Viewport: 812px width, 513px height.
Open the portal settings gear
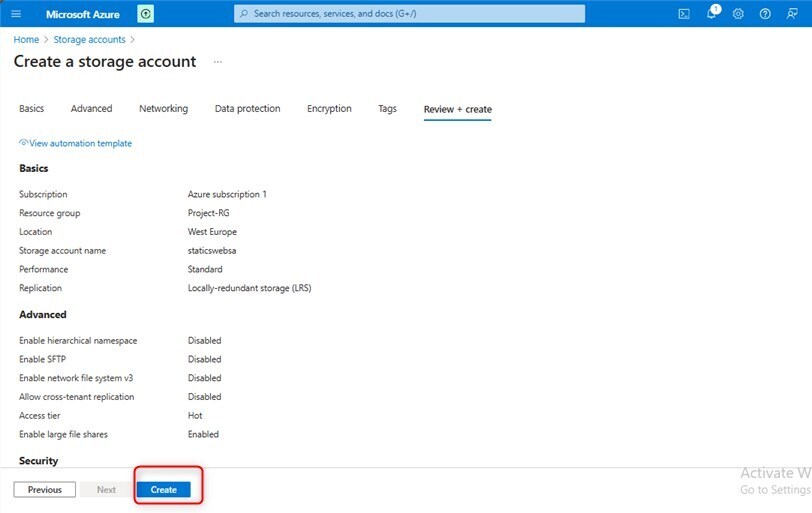738,14
